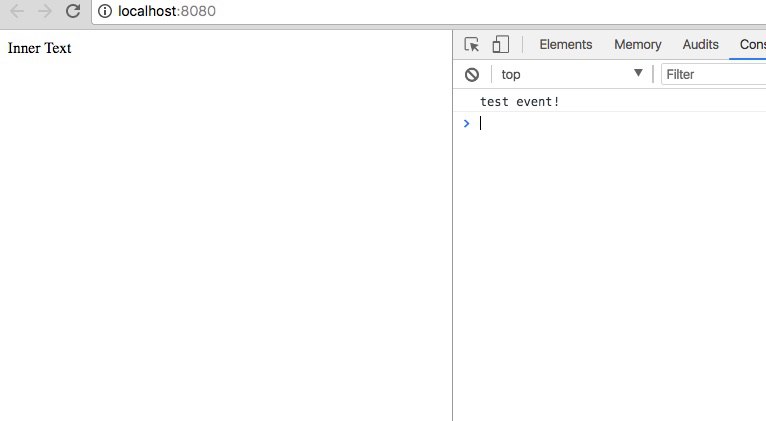This screenshot has height=421, width=766.
Task: Clear the console output
Action: coord(472,74)
